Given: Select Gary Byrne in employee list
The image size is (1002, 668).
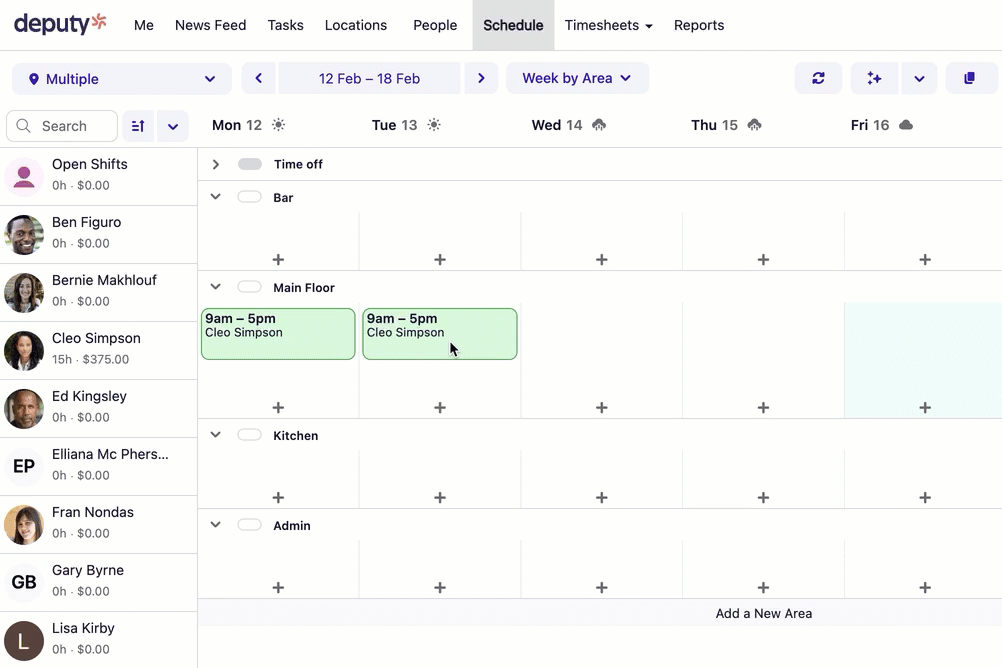Looking at the screenshot, I should [98, 582].
